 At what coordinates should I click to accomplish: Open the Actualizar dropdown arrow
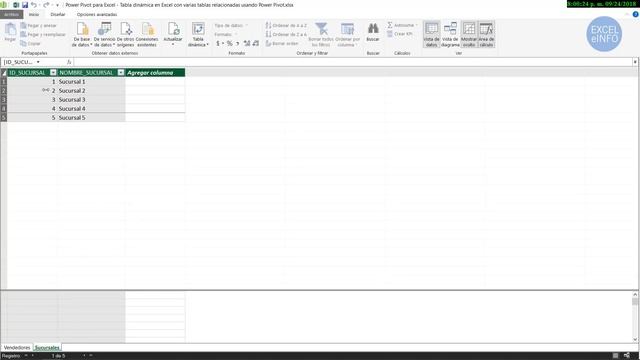coord(173,44)
